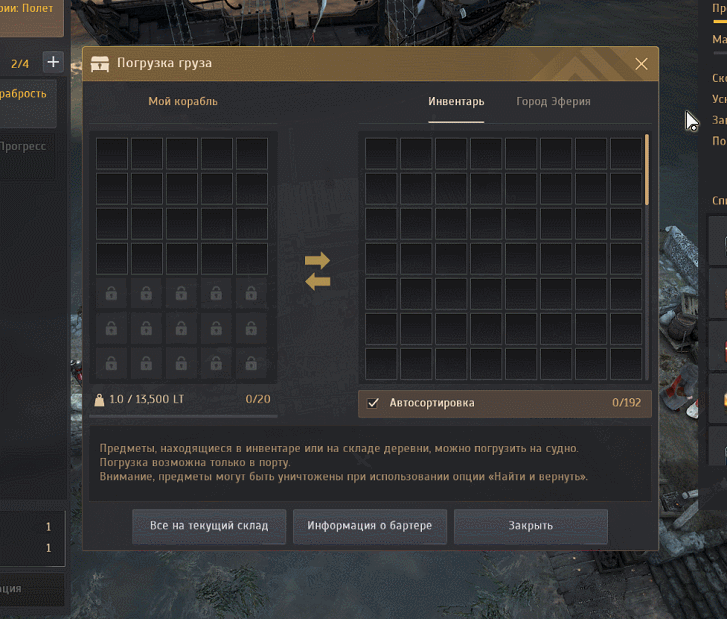Select the first empty ship cargo slot

click(x=112, y=153)
